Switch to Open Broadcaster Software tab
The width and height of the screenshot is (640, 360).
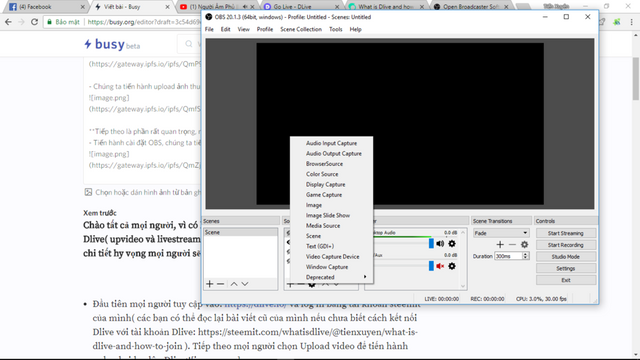coord(470,7)
